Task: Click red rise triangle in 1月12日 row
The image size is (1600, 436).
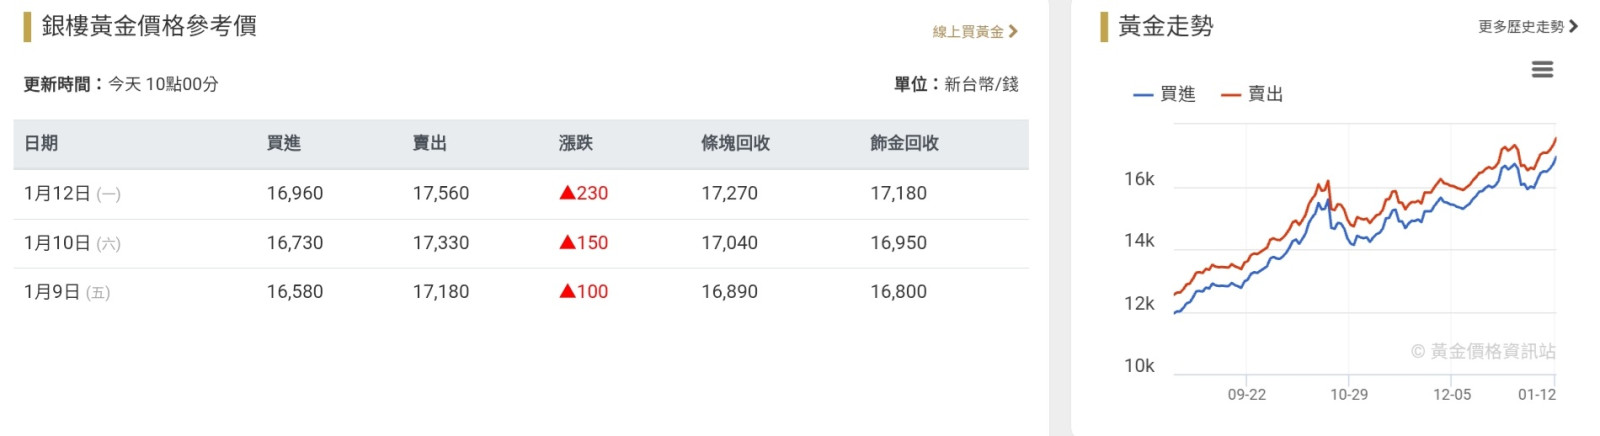Action: click(567, 193)
